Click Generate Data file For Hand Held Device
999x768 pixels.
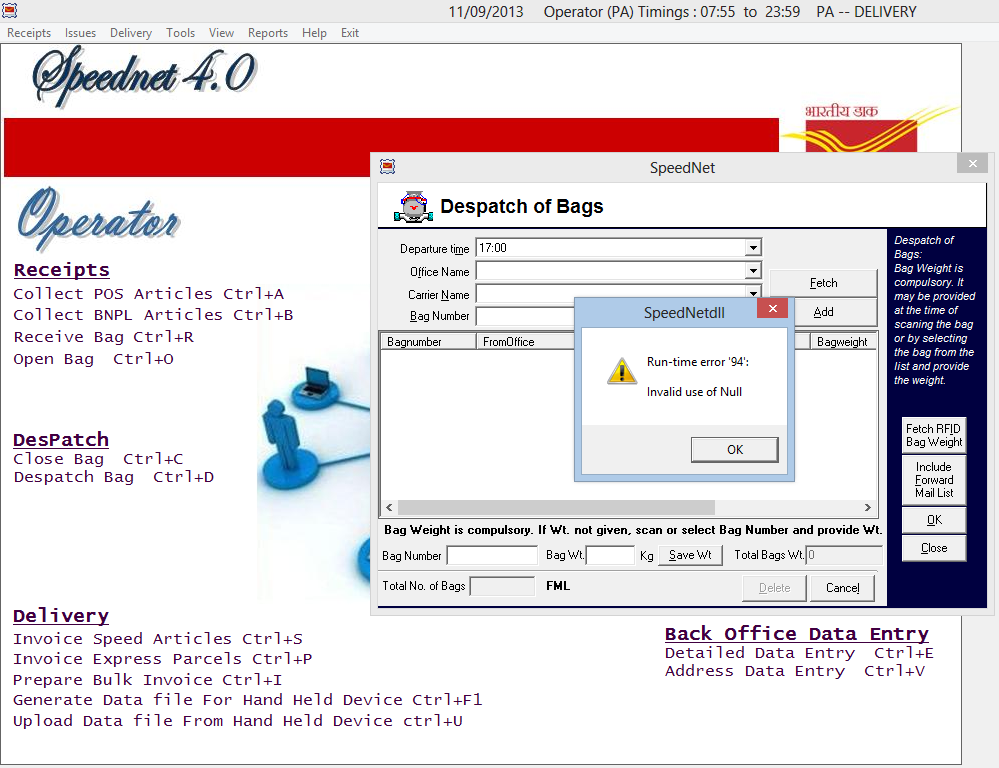pos(247,700)
